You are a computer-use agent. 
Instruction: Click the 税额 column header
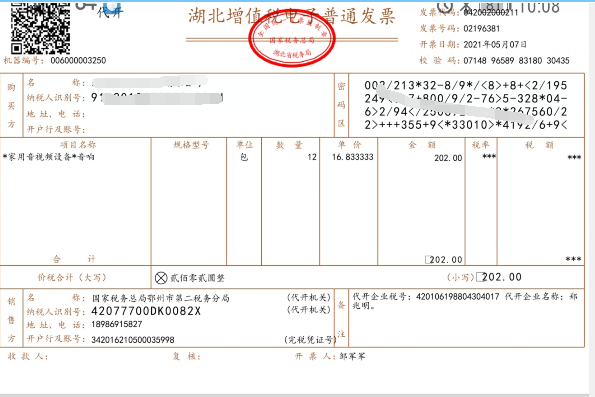539,145
